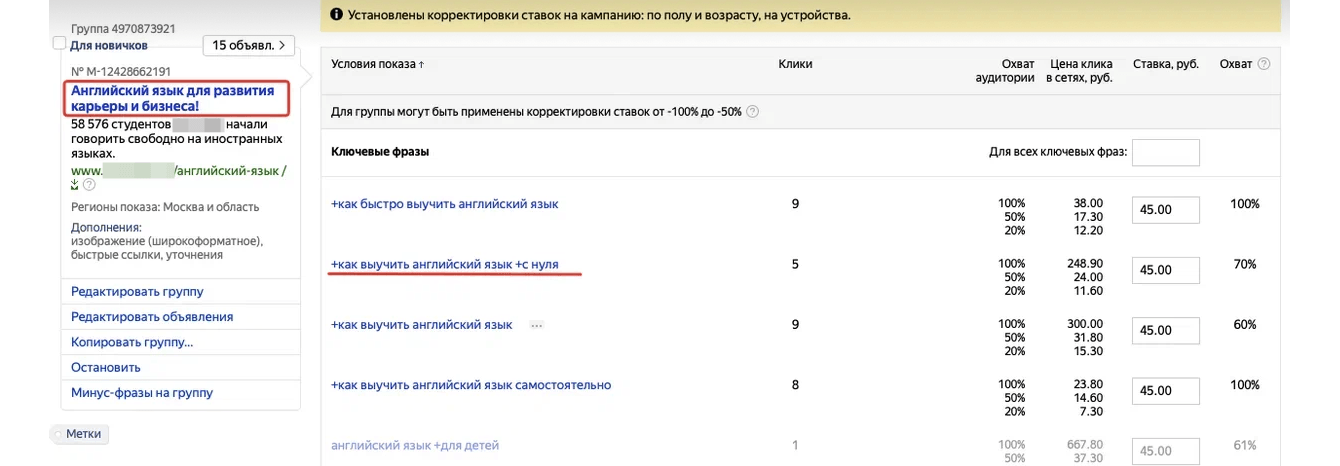Open keyword '+как быстро выучить английский язык'
The width and height of the screenshot is (1340, 466).
444,204
